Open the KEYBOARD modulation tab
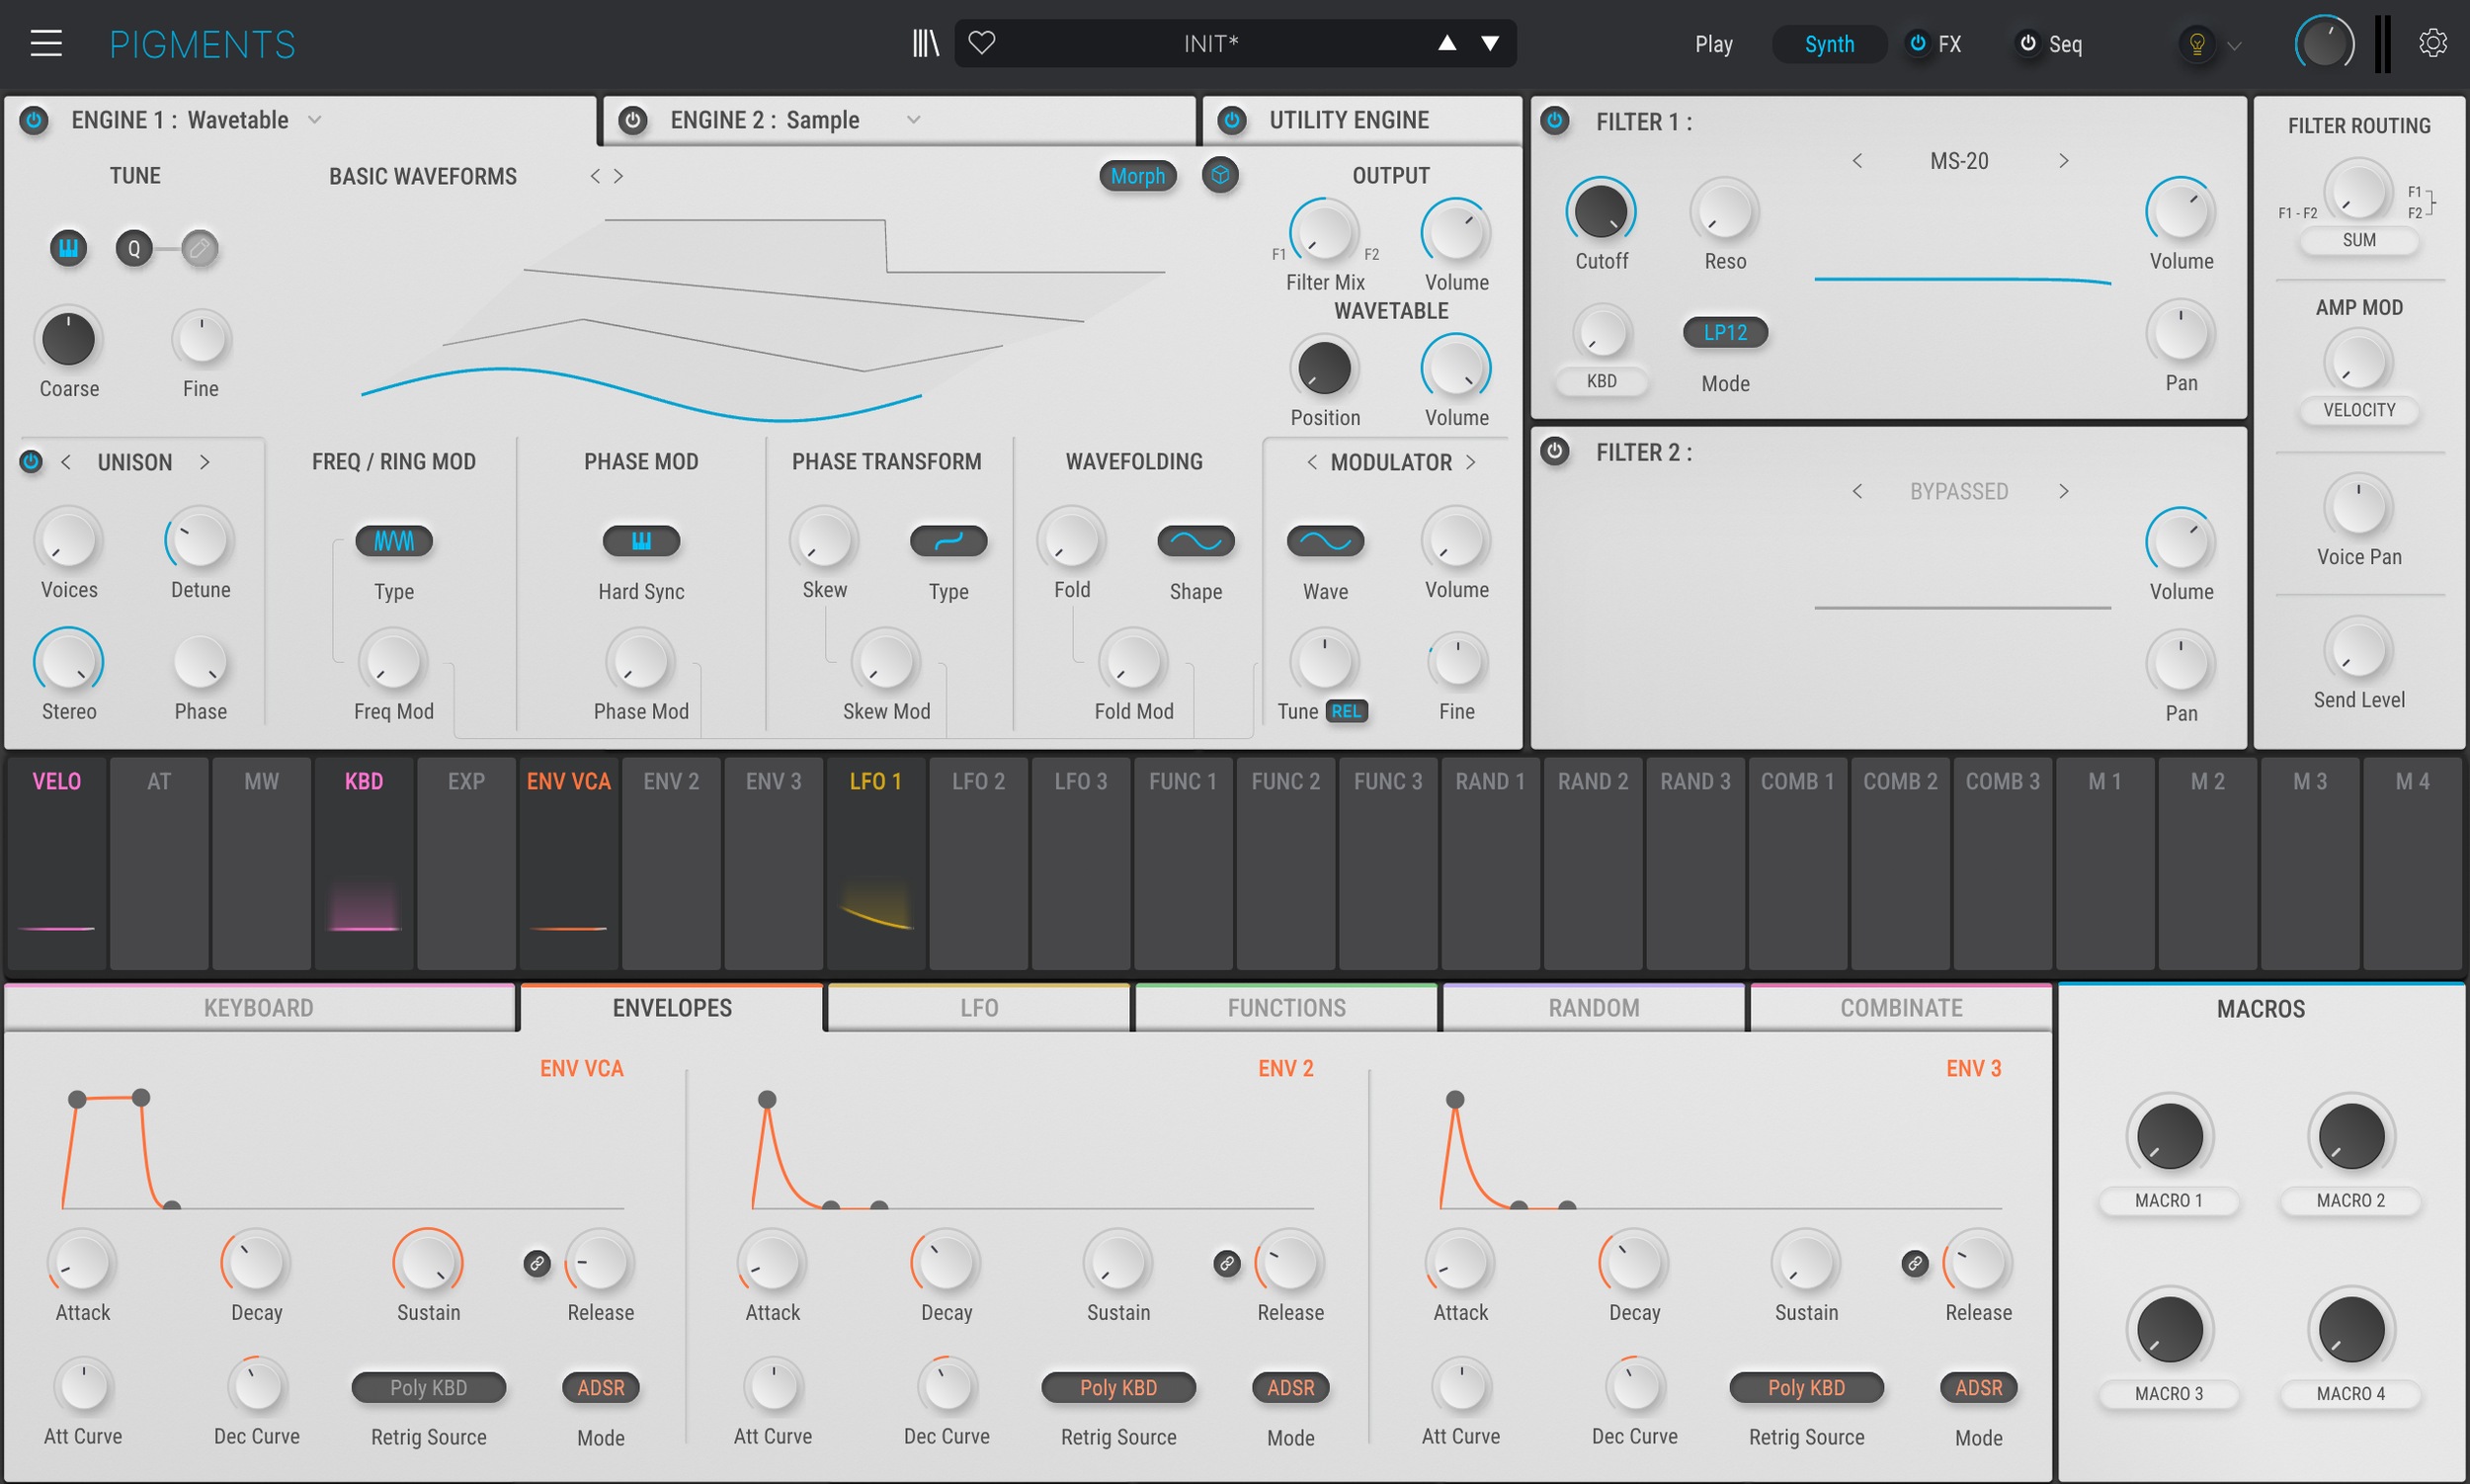 (259, 1008)
